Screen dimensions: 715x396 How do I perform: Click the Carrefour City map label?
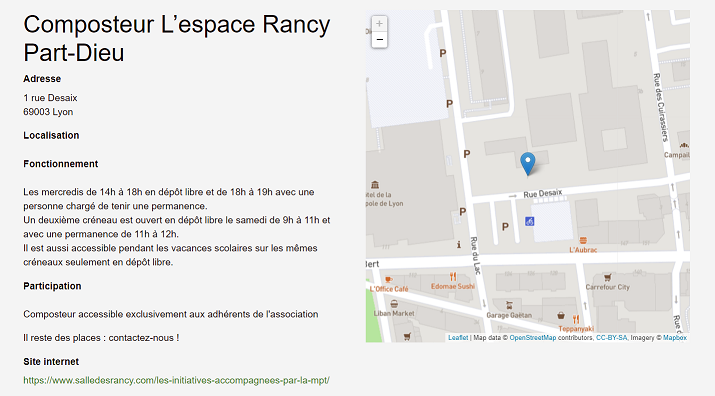click(x=607, y=287)
